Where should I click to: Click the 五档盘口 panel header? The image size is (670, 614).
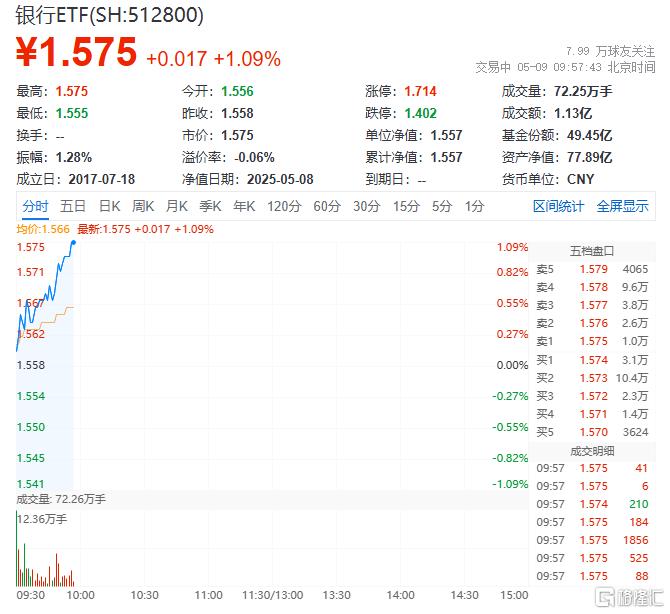pyautogui.click(x=592, y=251)
